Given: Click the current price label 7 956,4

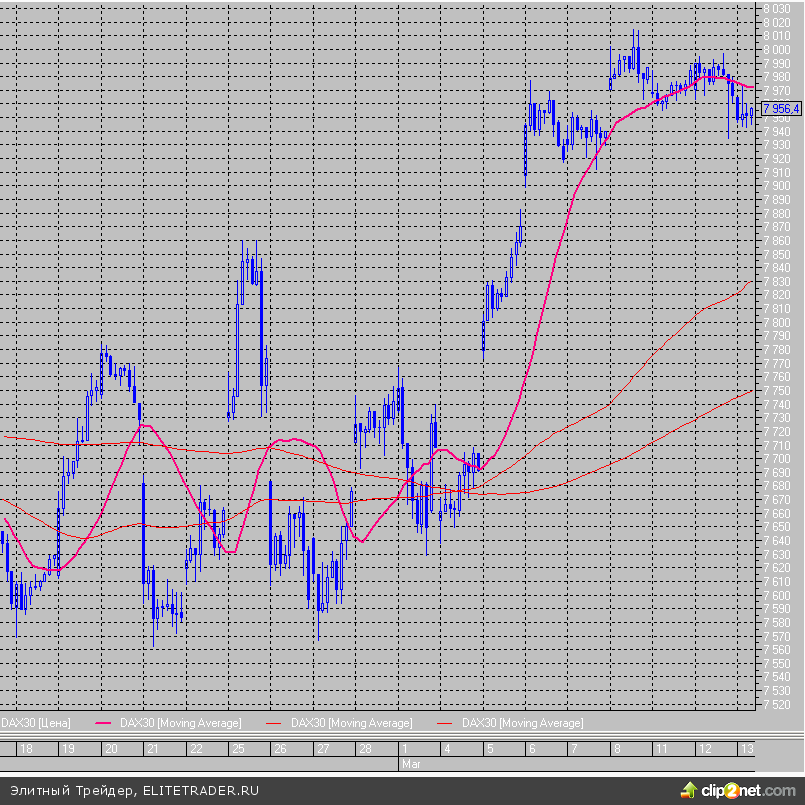Looking at the screenshot, I should click(781, 108).
